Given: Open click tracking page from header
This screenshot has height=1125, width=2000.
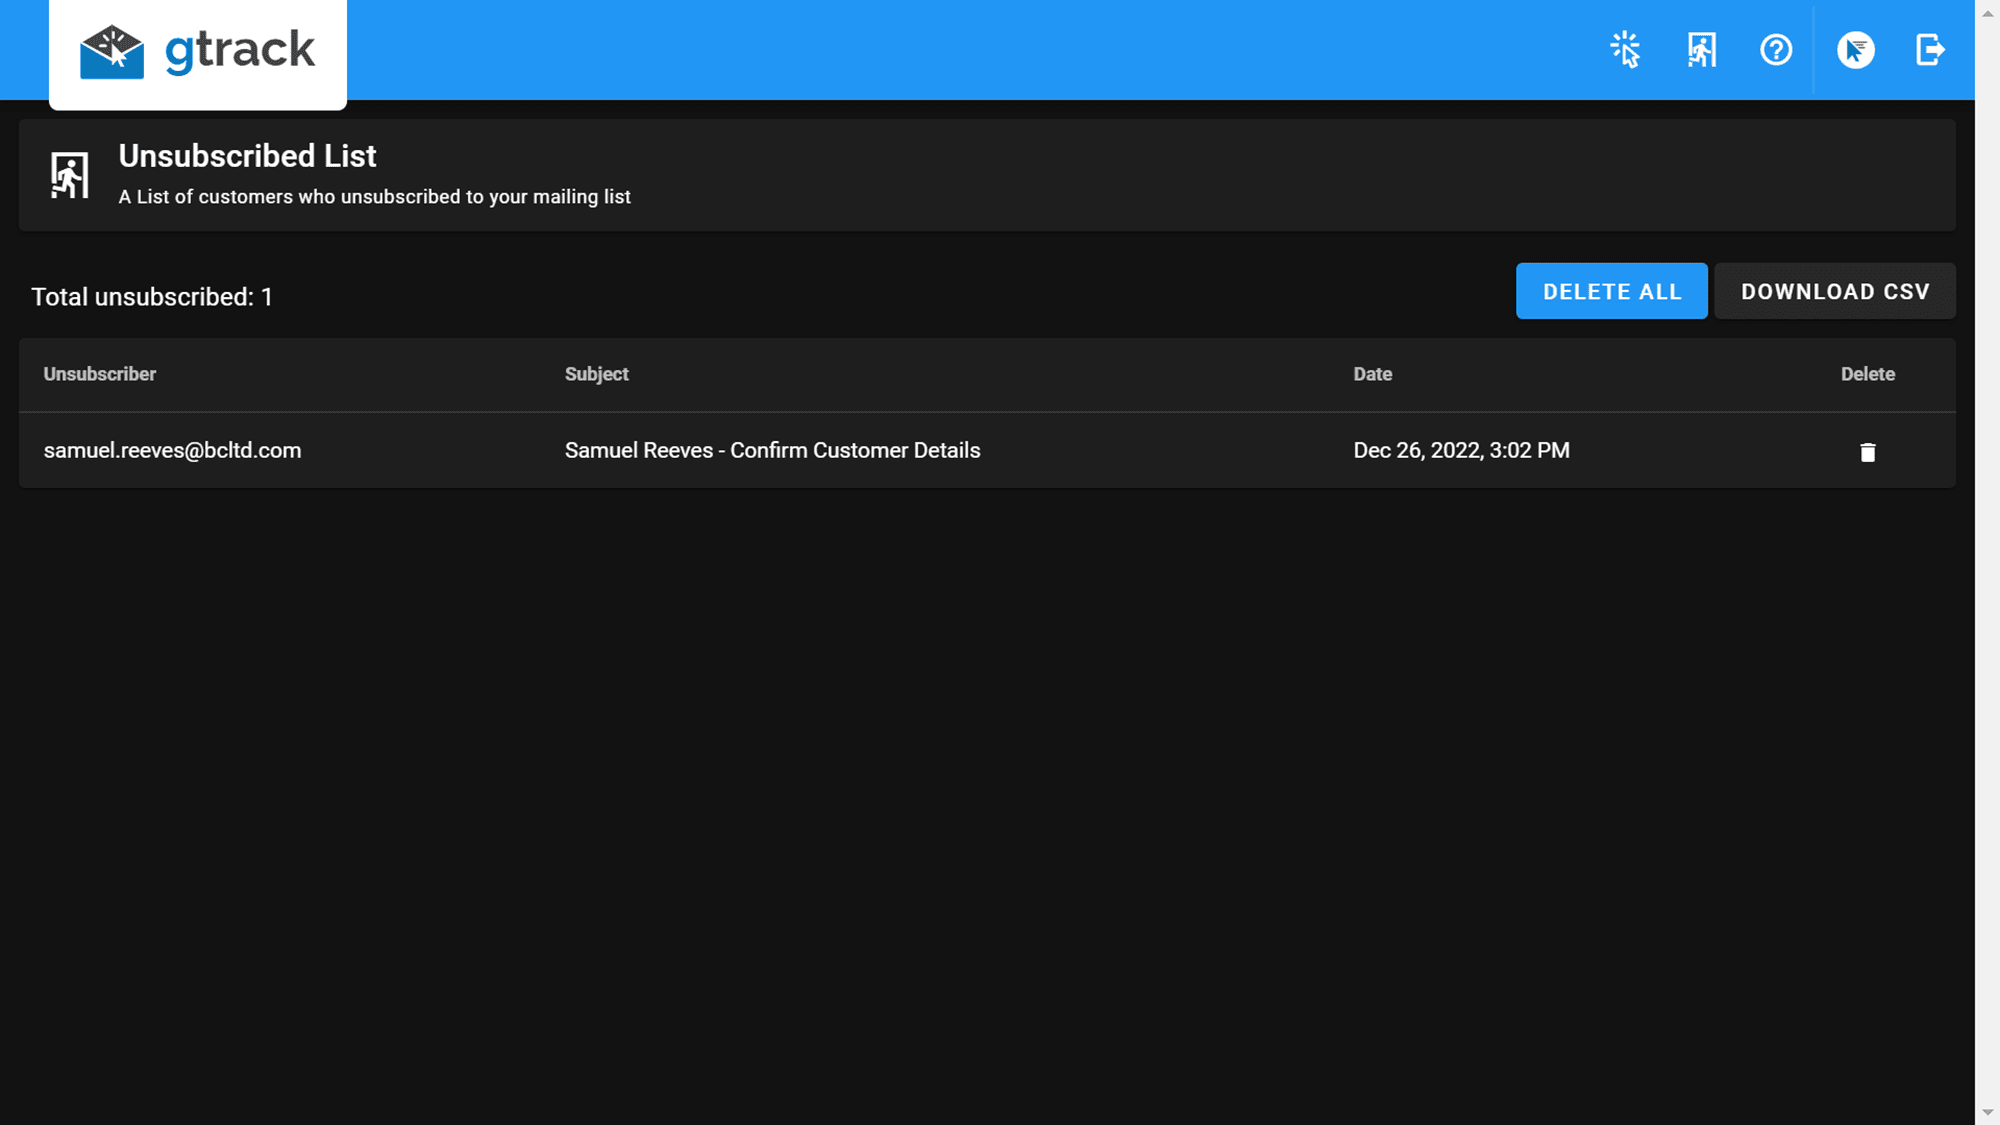Looking at the screenshot, I should tap(1625, 49).
